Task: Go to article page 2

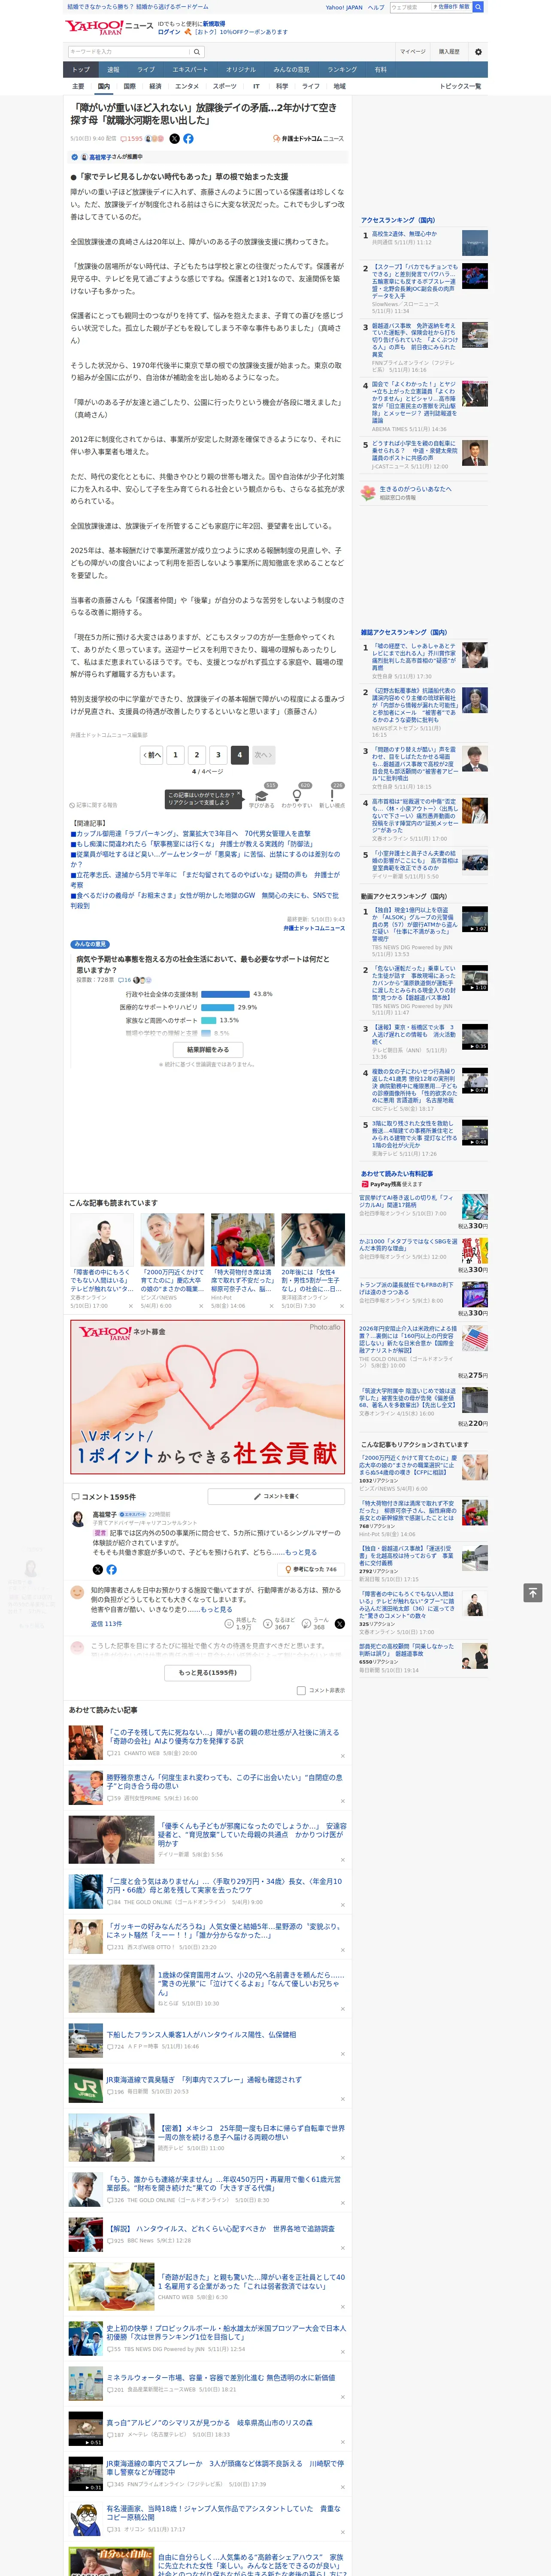Action: point(197,755)
